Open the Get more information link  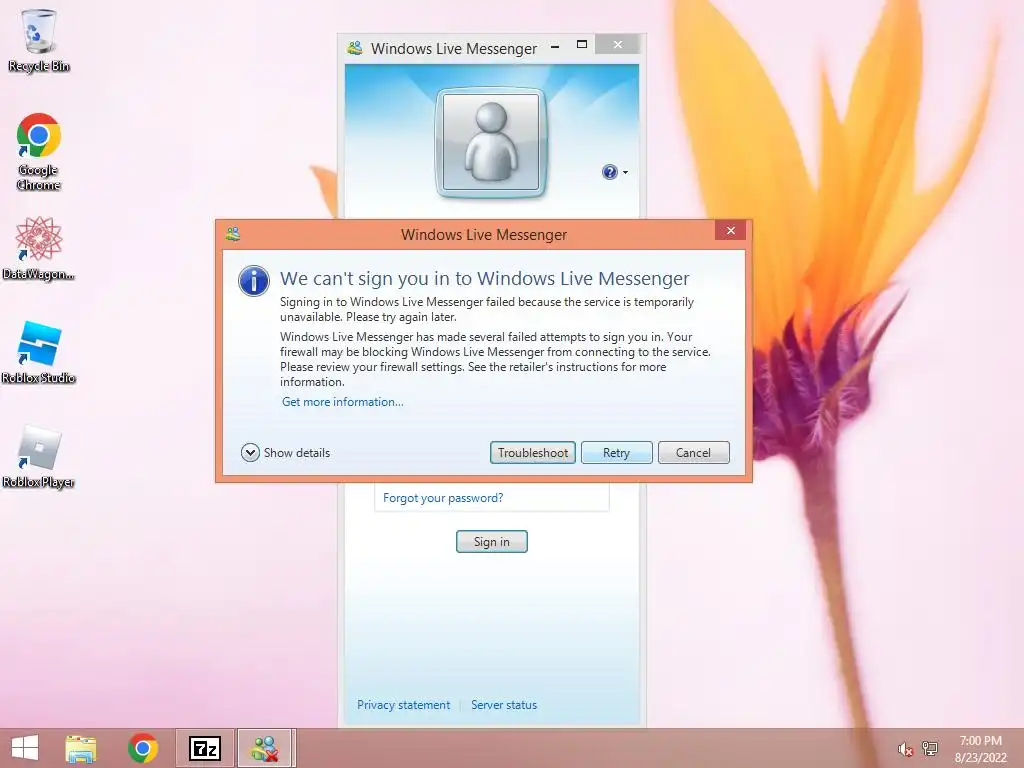click(342, 402)
